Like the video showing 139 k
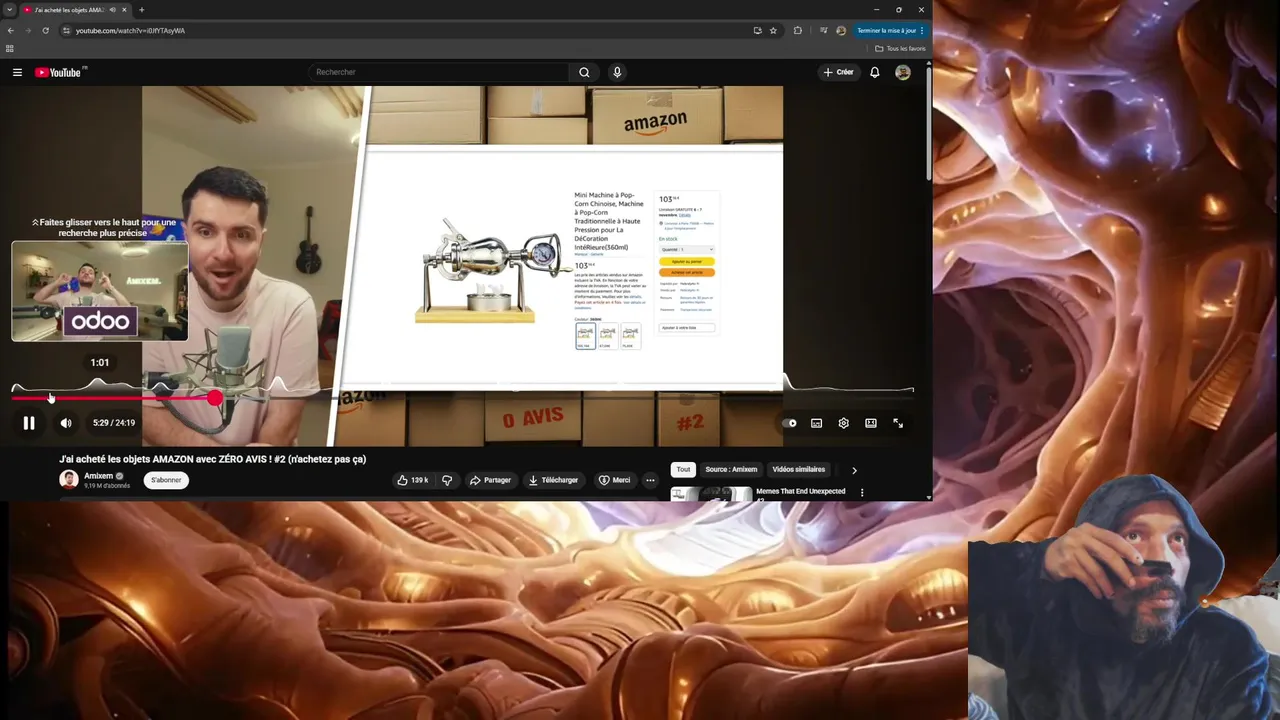 pyautogui.click(x=412, y=480)
